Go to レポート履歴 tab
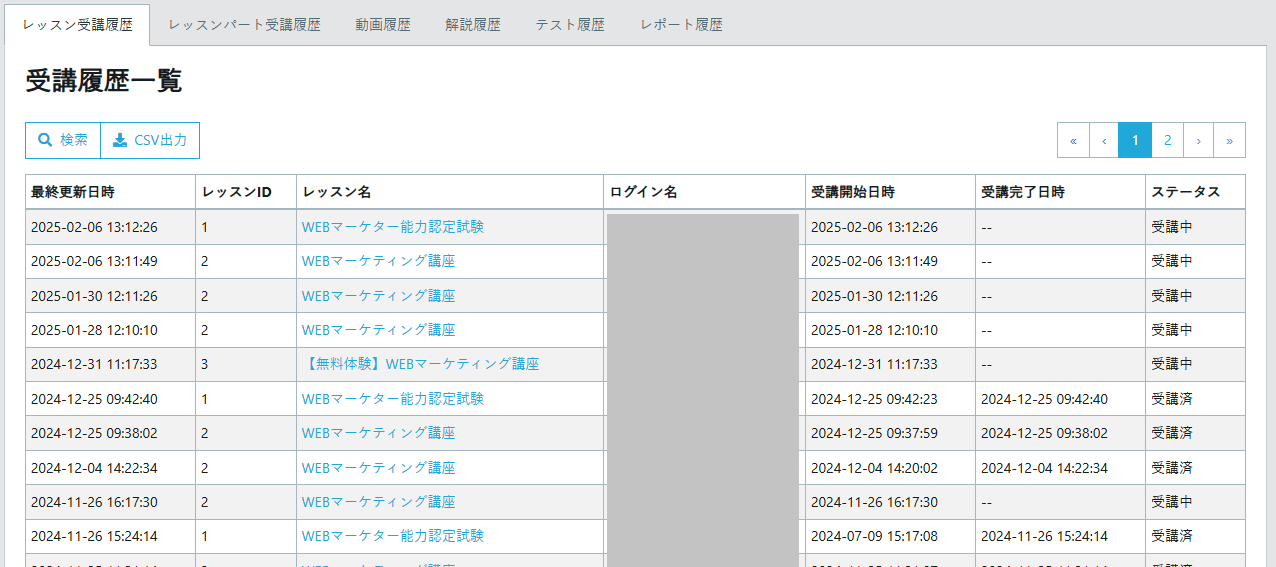The width and height of the screenshot is (1276, 567). point(681,25)
